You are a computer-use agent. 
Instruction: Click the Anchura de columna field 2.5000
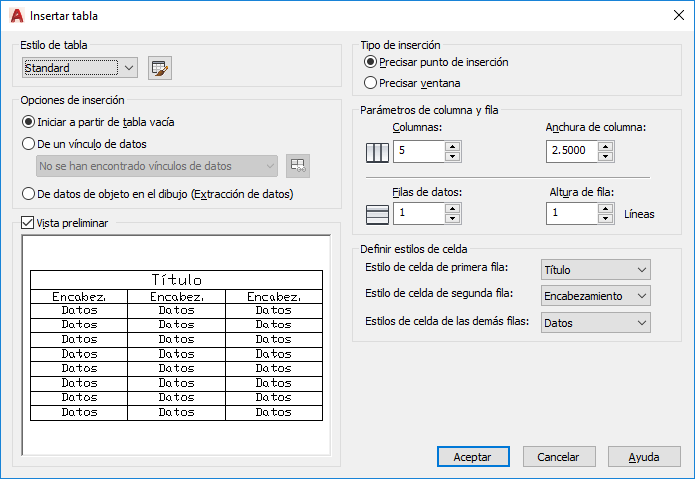[x=572, y=152]
